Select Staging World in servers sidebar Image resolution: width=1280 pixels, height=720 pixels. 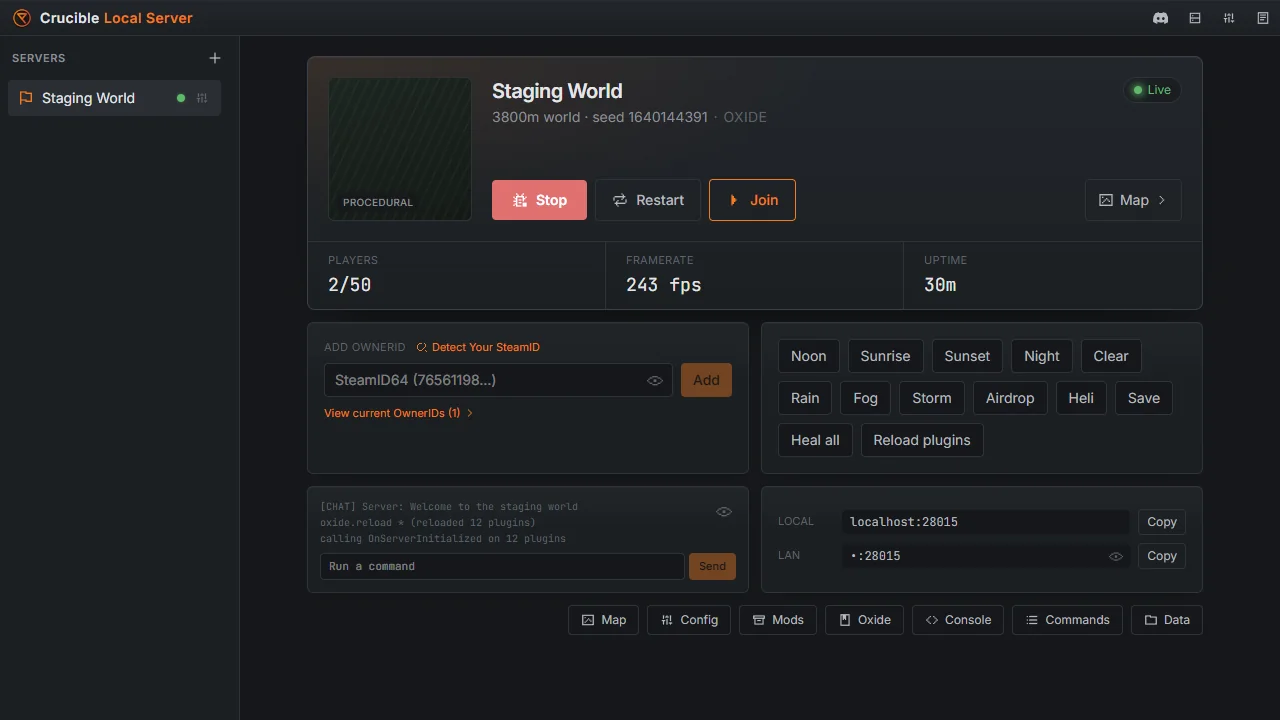(x=114, y=98)
